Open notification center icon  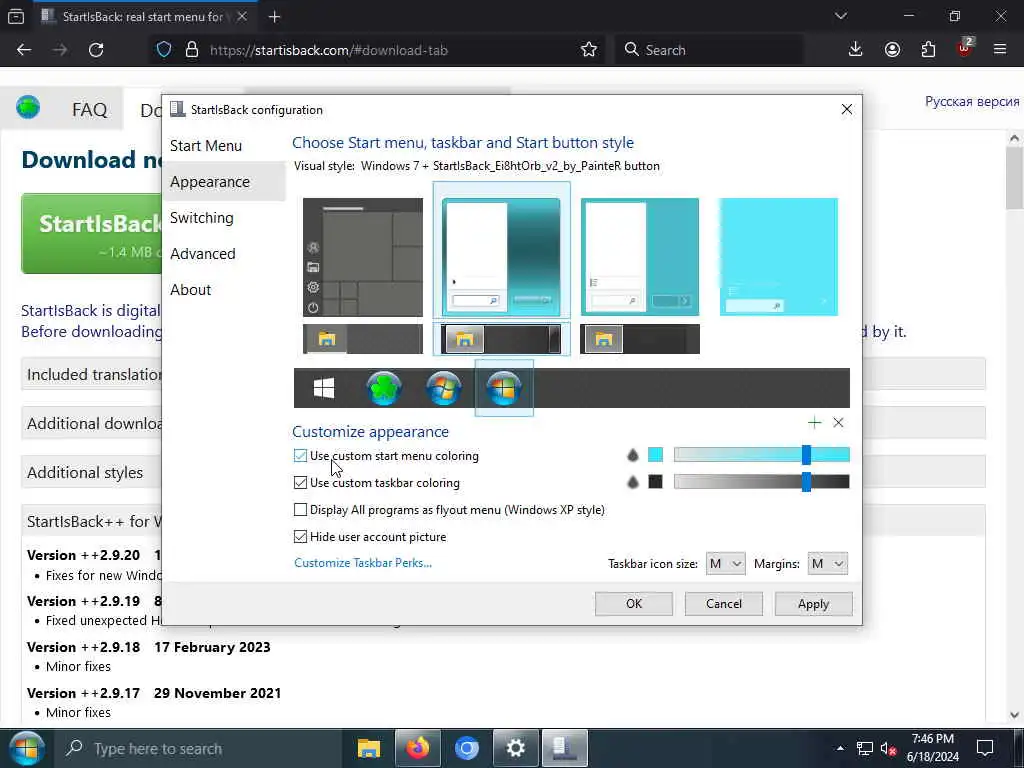[985, 748]
